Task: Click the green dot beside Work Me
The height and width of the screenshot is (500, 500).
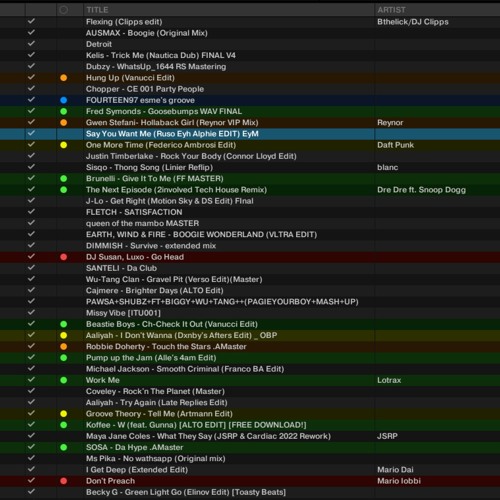Action: [x=64, y=380]
